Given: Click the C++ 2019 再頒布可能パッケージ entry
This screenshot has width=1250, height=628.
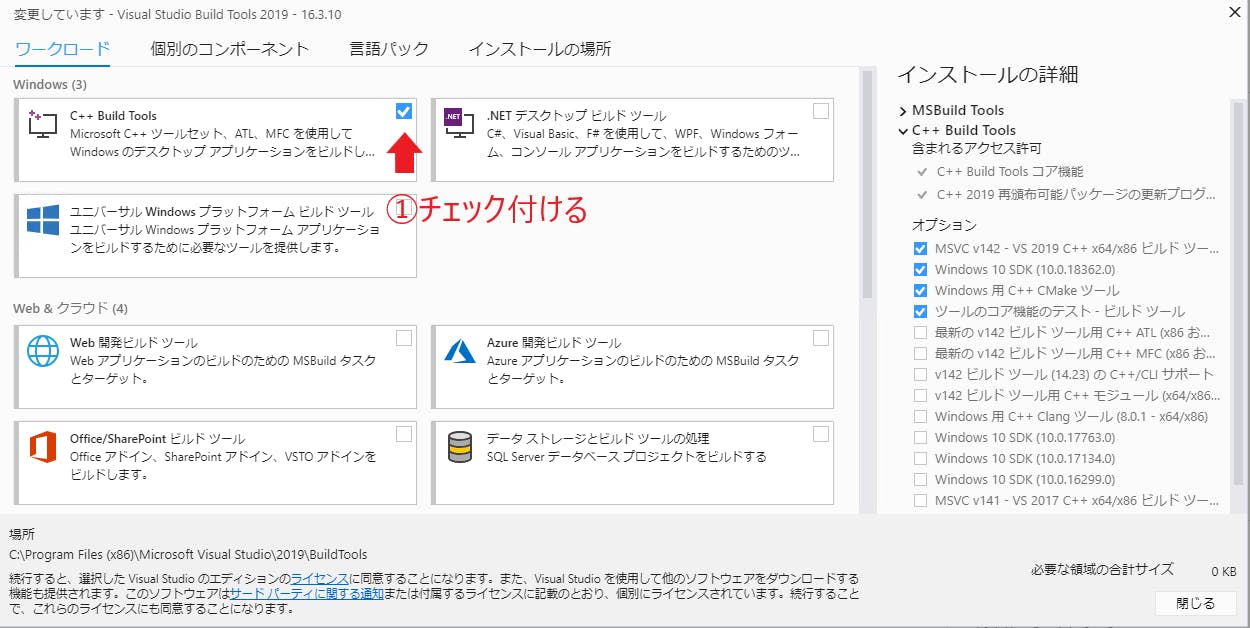Looking at the screenshot, I should [x=1076, y=193].
